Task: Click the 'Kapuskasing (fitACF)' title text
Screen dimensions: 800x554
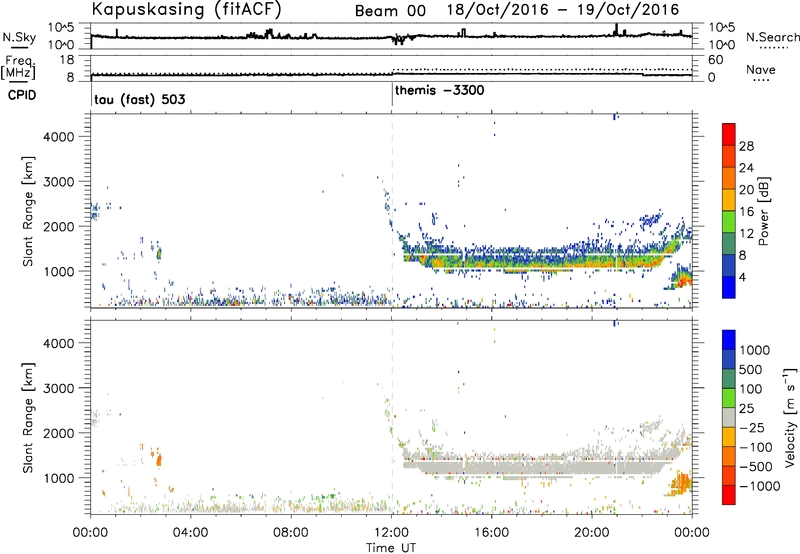Action: [x=187, y=9]
